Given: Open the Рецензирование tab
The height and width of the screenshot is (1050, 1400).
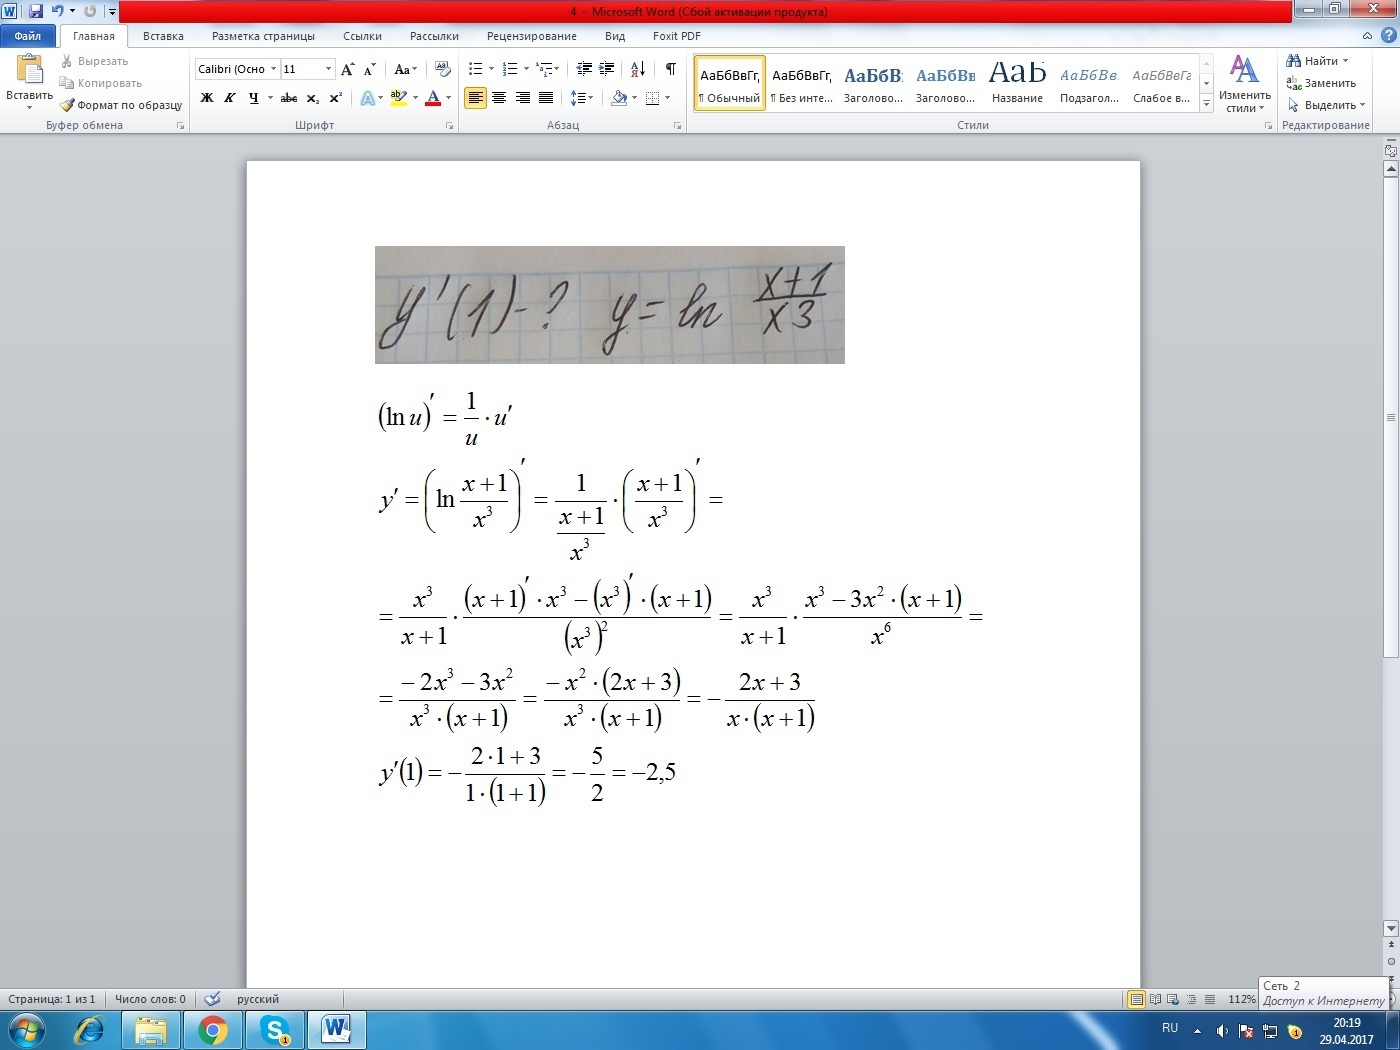Looking at the screenshot, I should coord(531,36).
